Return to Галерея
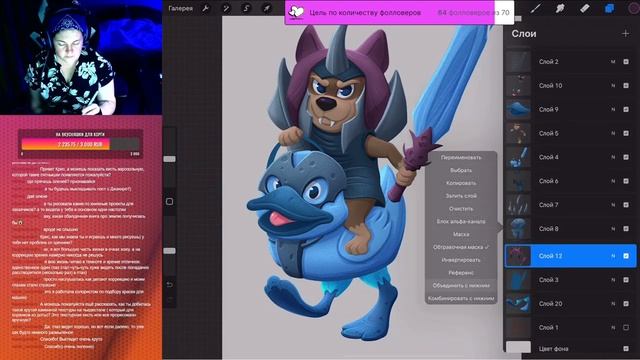 [x=180, y=8]
